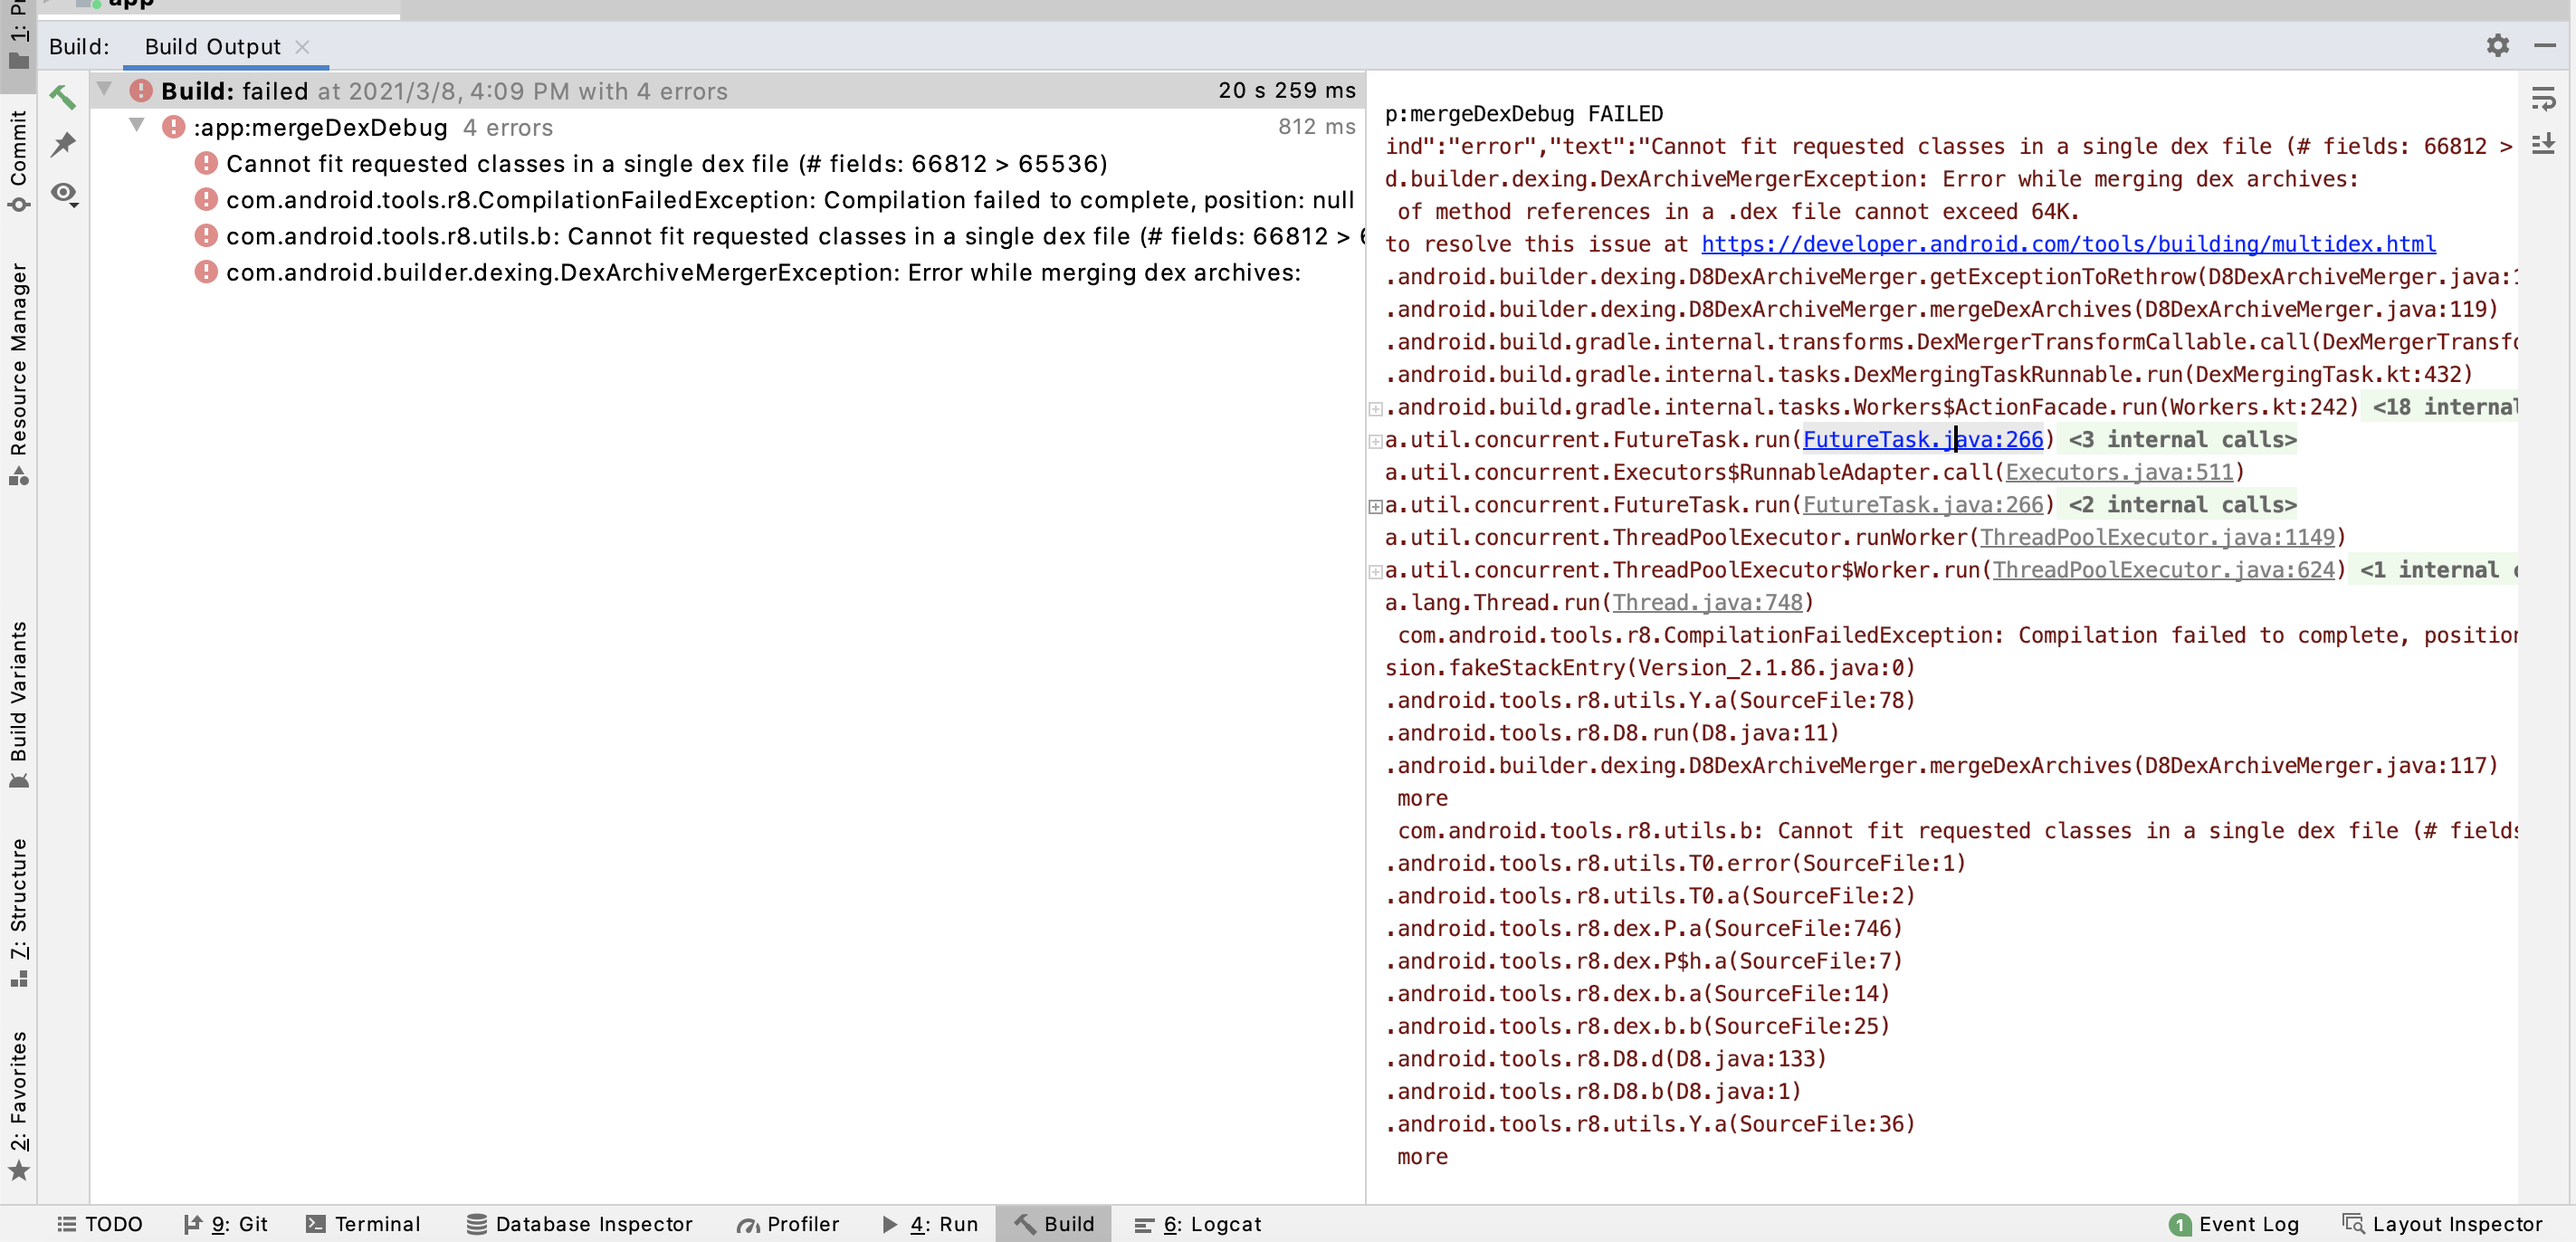Hide the Build tool window with minus icon

(x=2545, y=46)
